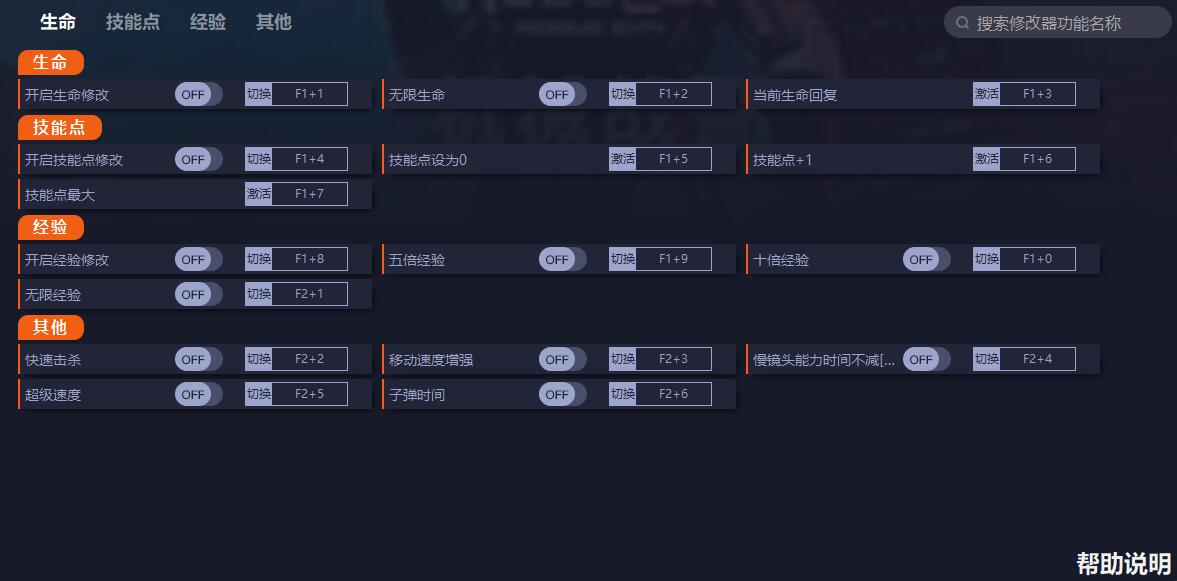
Task: Click 激活 next to 技能点+1
Action: 986,158
